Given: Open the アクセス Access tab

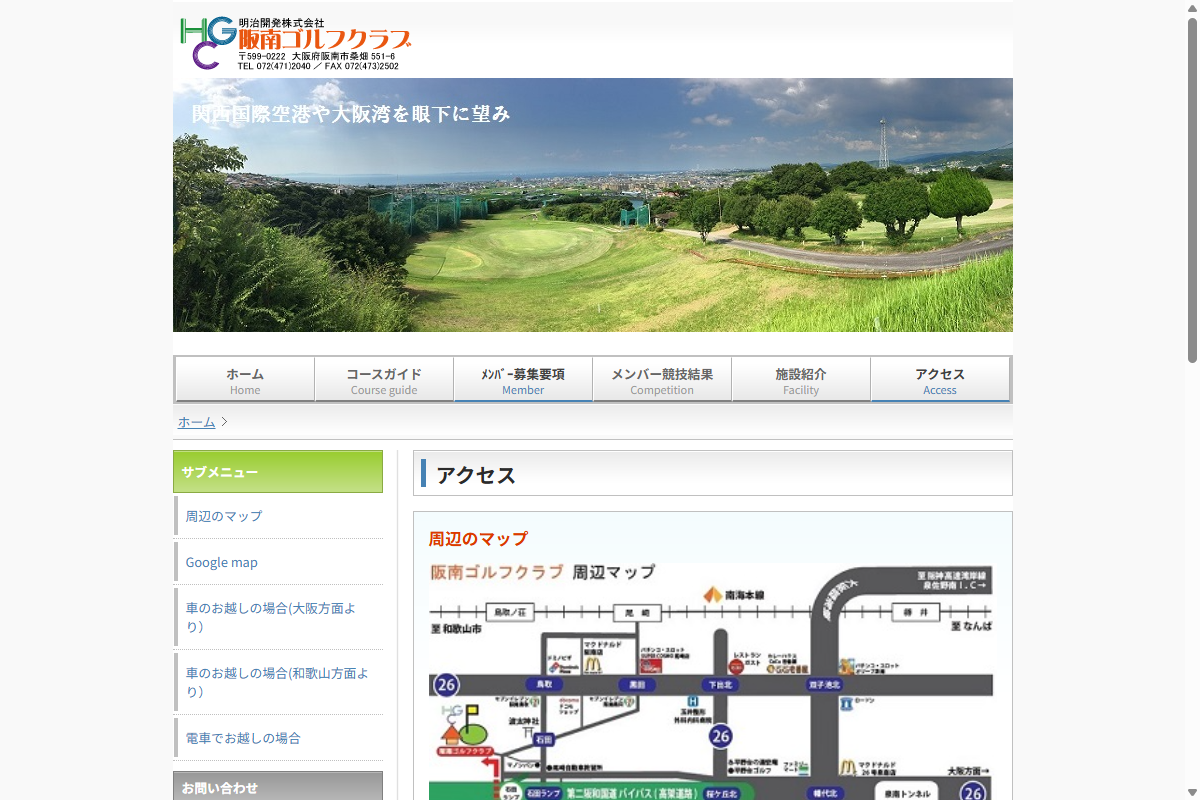Looking at the screenshot, I should pos(940,380).
